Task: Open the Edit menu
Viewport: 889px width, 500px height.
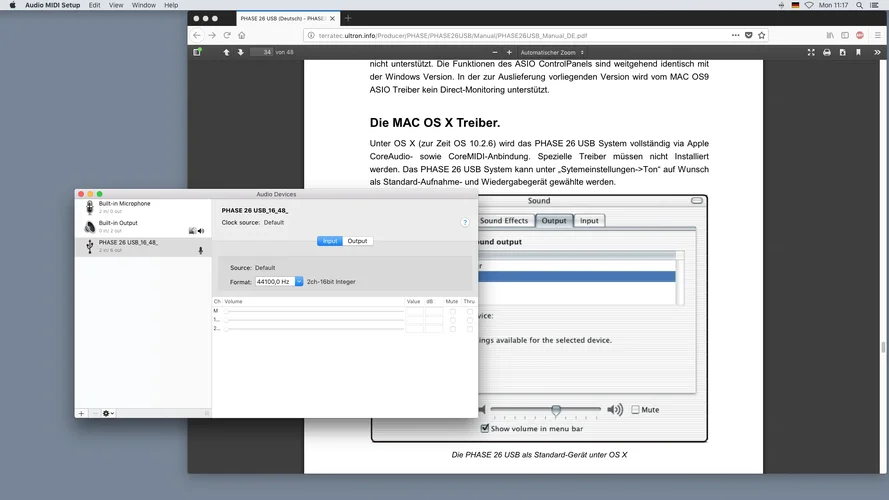Action: [94, 5]
